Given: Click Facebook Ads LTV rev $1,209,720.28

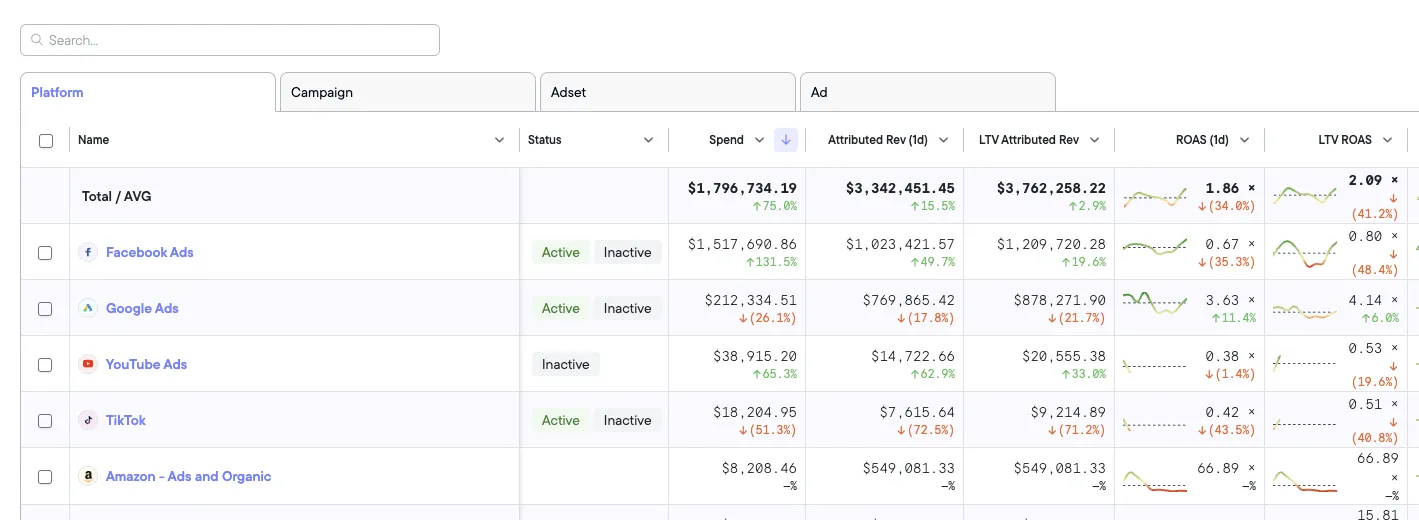Looking at the screenshot, I should (1051, 244).
